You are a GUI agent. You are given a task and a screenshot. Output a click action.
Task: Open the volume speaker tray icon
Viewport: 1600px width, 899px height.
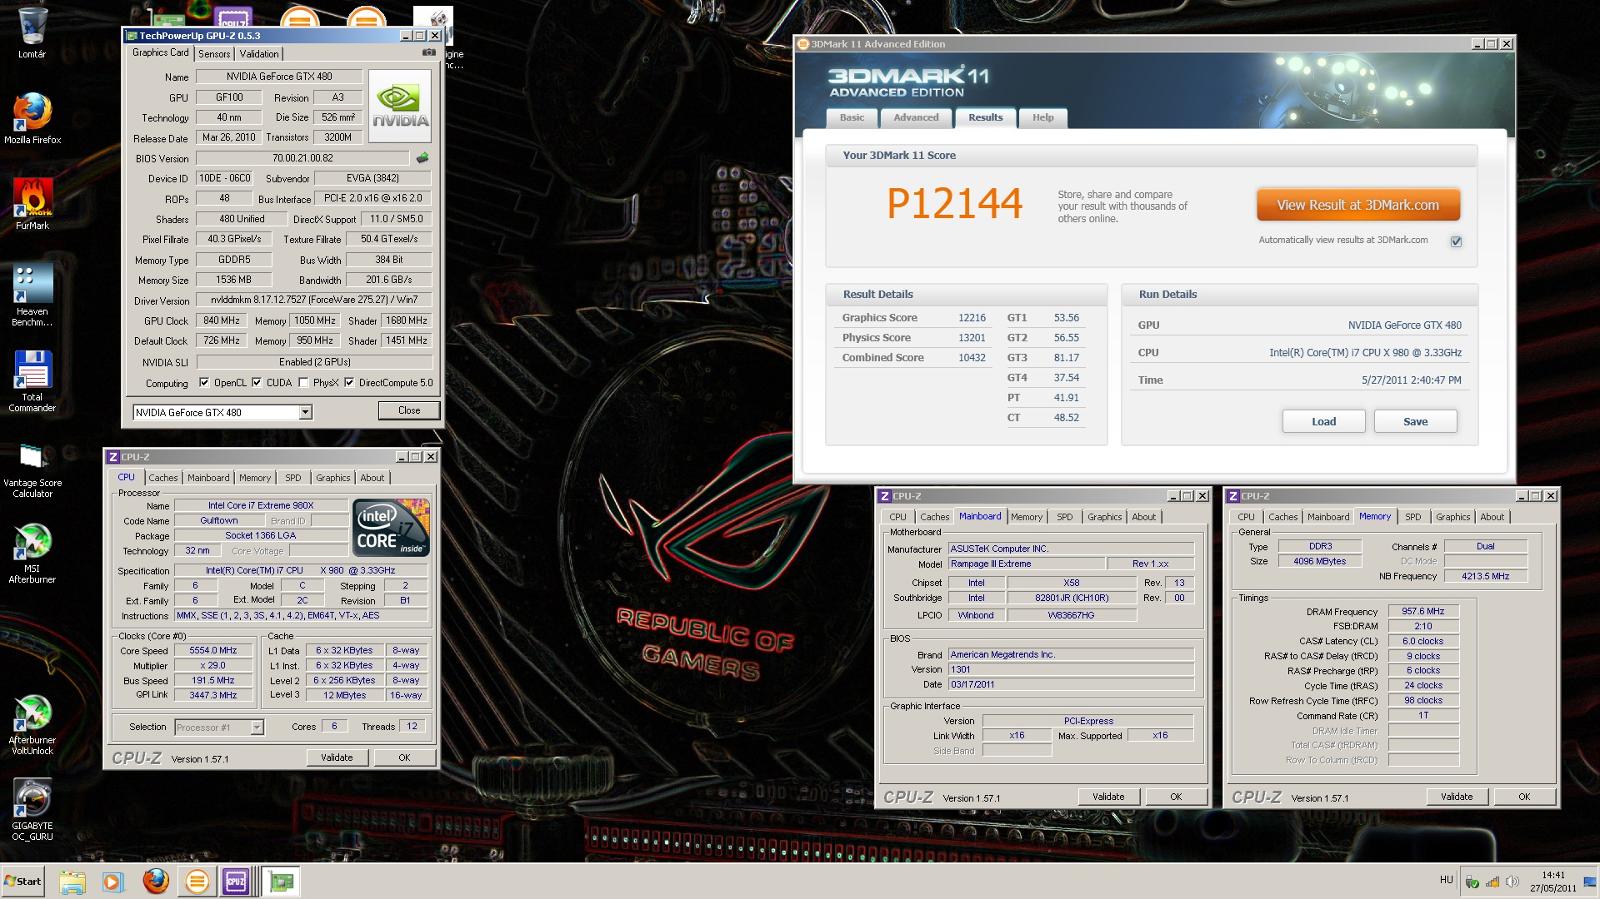tap(1512, 882)
